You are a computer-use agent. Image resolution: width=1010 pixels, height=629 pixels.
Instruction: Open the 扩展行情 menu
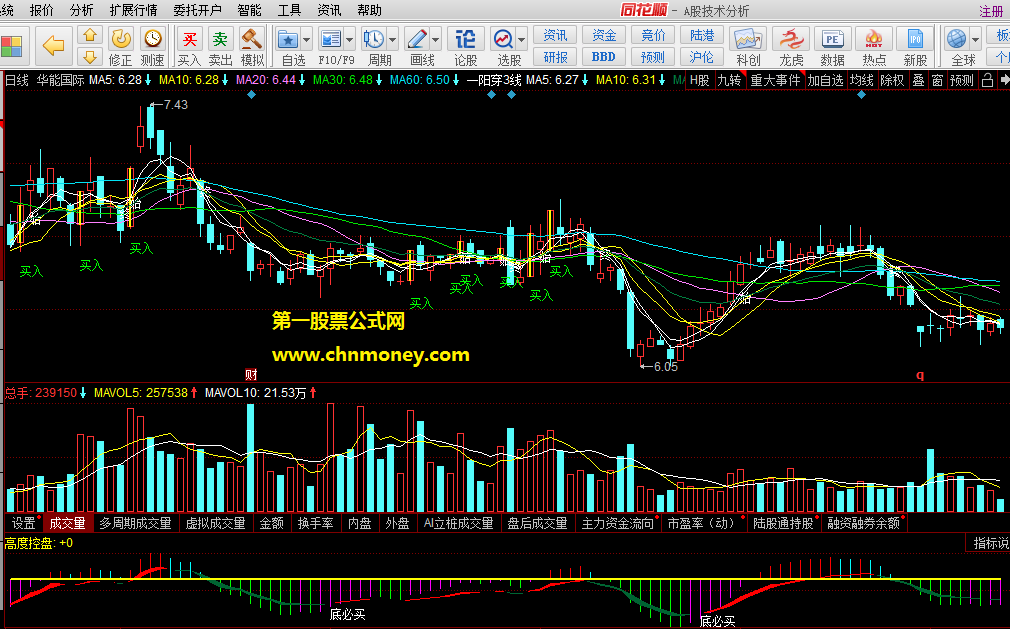(x=133, y=10)
